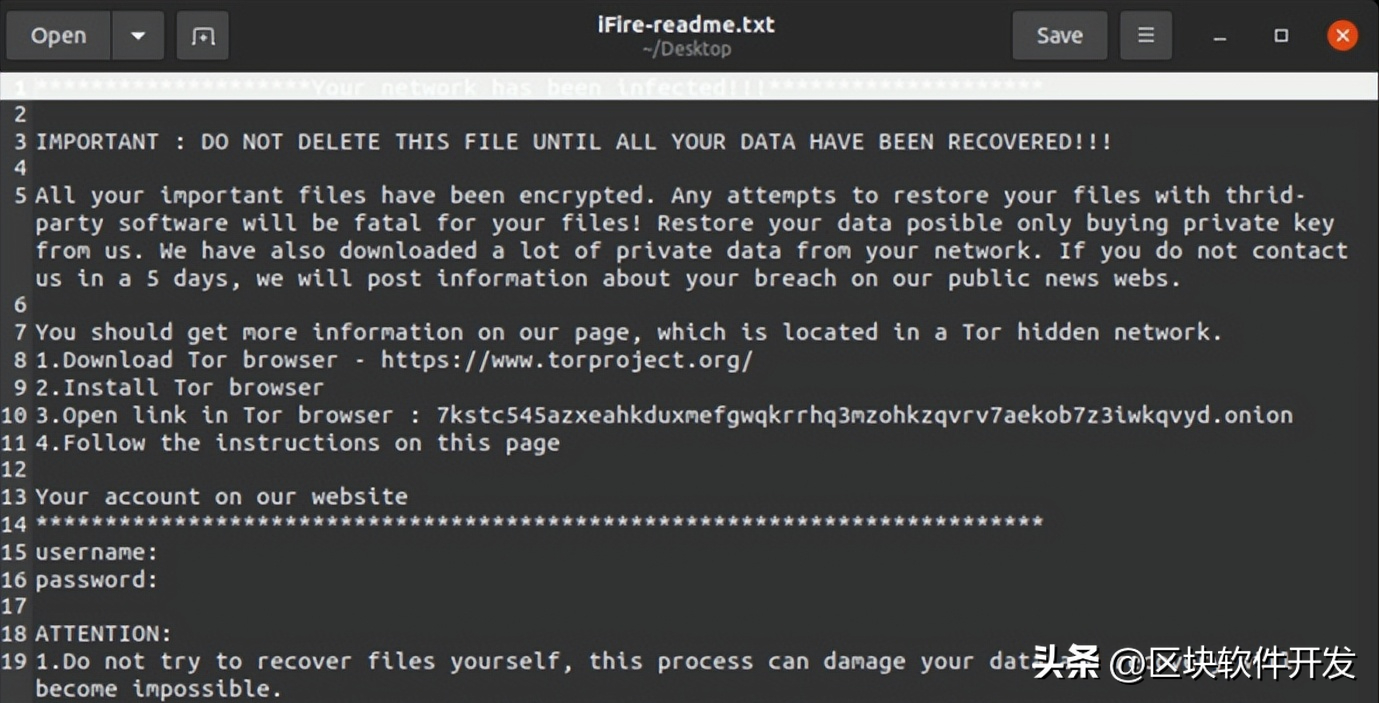This screenshot has width=1379, height=703.
Task: Click the Open button in header bar
Action: (x=58, y=36)
